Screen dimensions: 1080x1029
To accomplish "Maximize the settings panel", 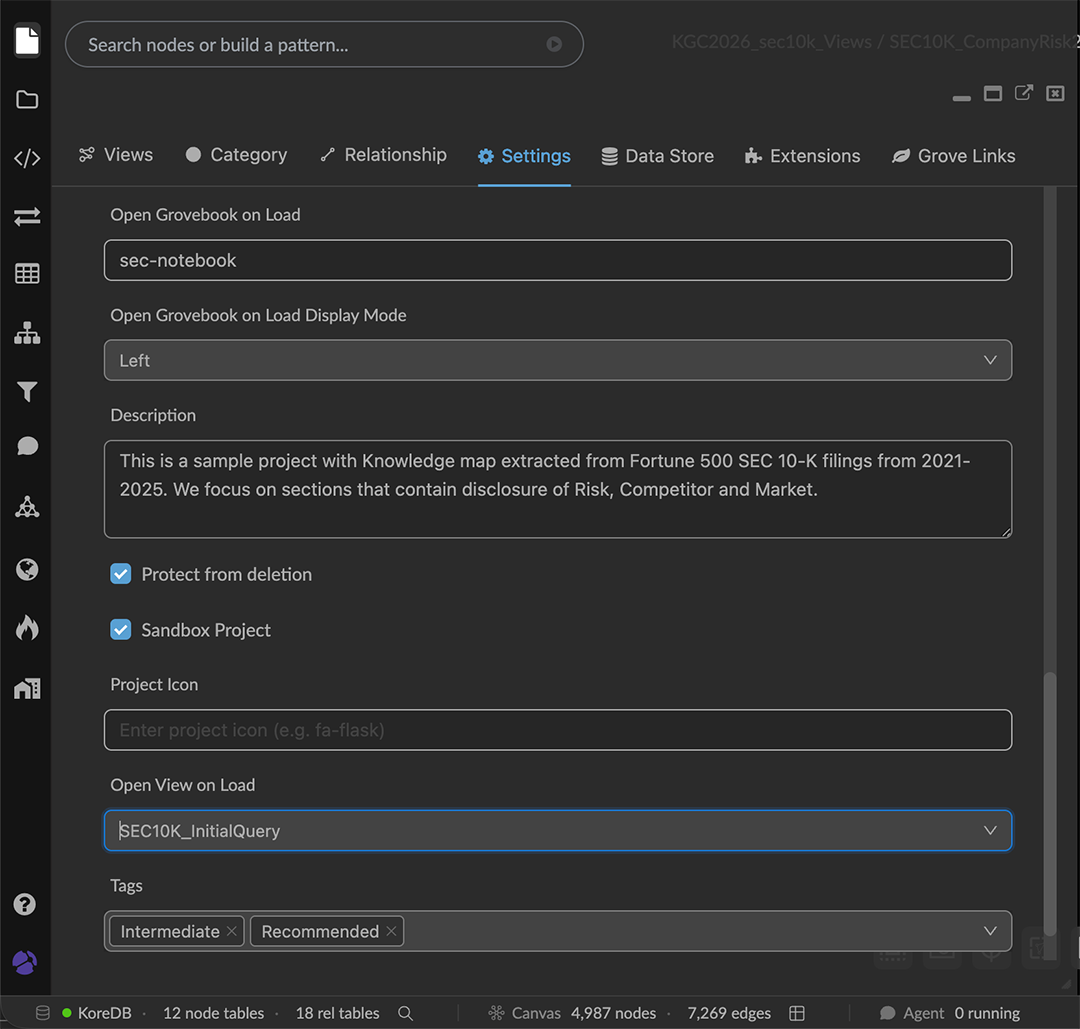I will tap(993, 93).
